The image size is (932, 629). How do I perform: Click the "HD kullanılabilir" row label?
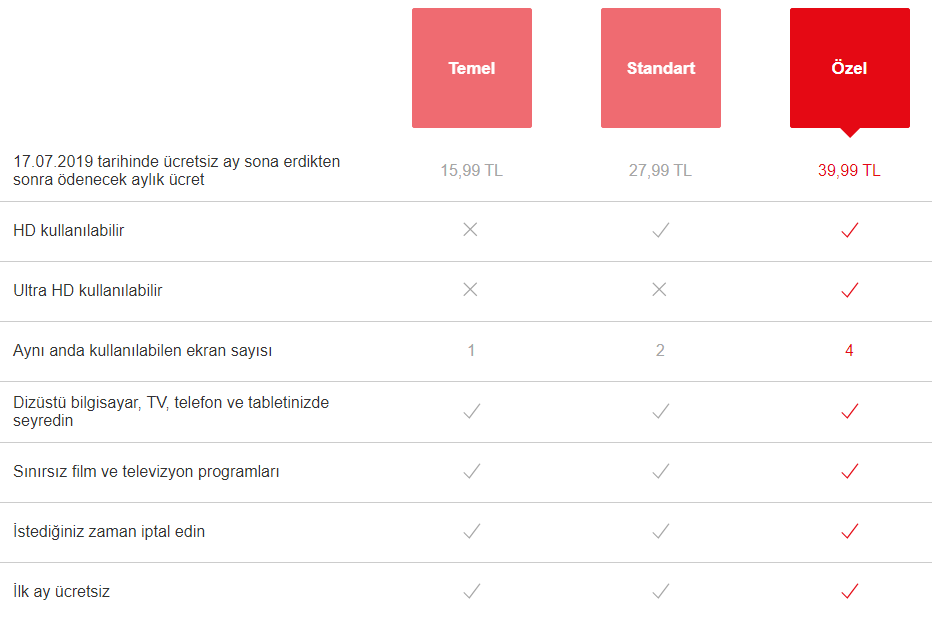[x=69, y=230]
